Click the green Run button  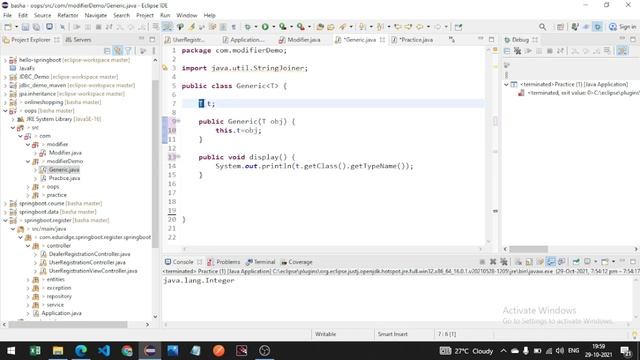pyautogui.click(x=265, y=27)
